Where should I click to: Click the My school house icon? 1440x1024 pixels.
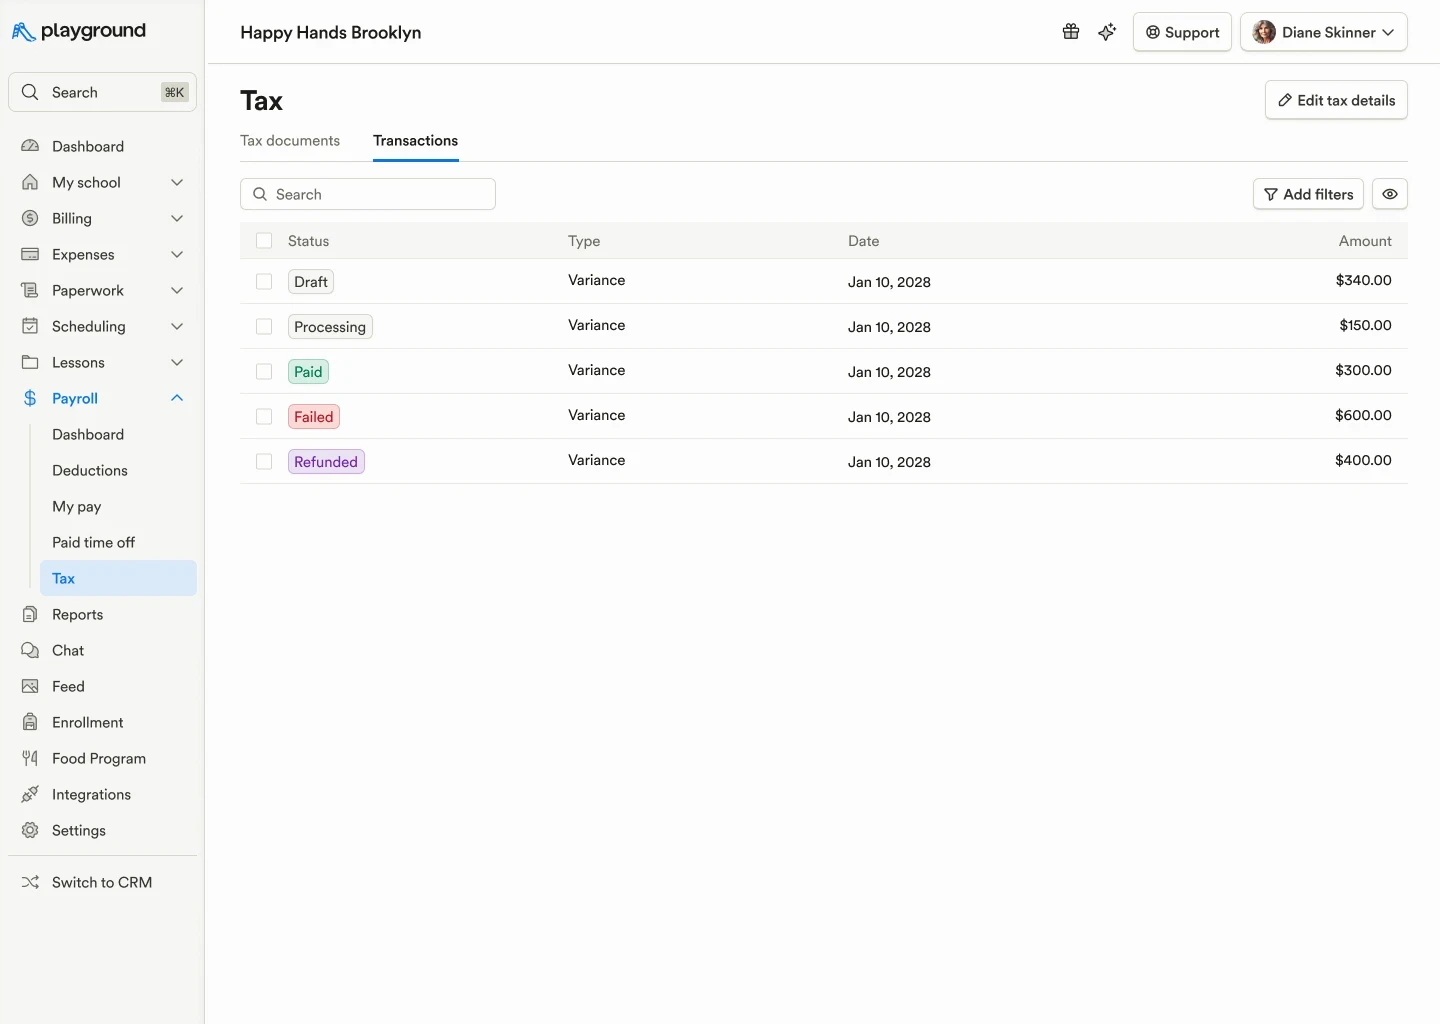click(x=30, y=182)
